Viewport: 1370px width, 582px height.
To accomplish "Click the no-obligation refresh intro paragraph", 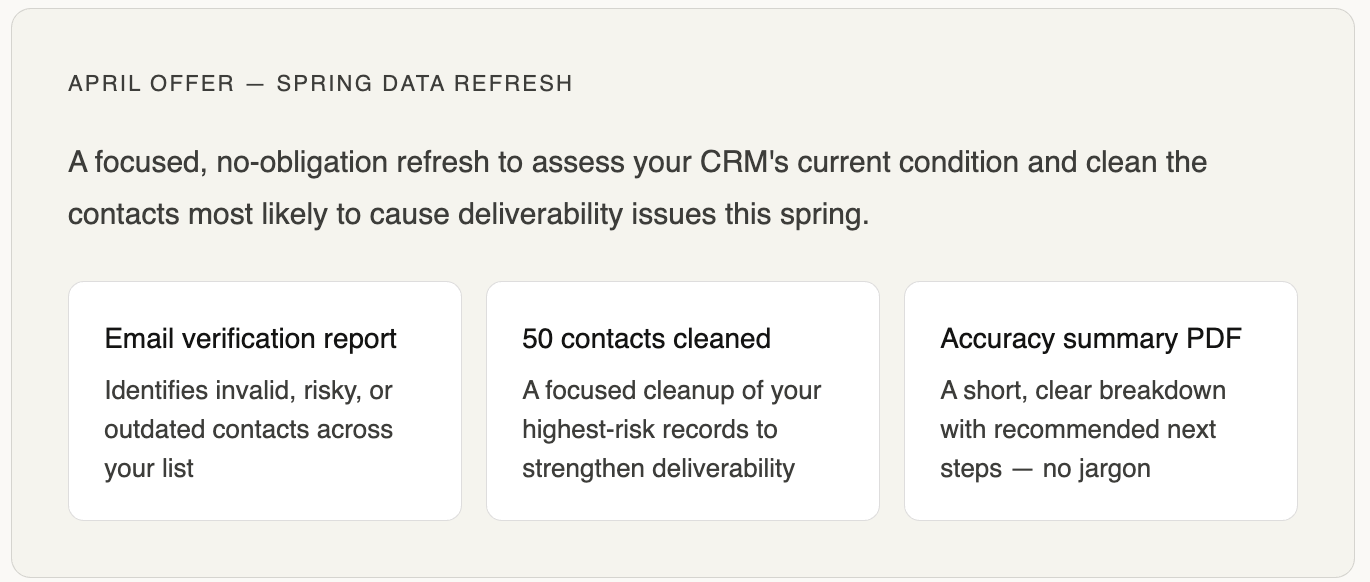I will point(637,188).
